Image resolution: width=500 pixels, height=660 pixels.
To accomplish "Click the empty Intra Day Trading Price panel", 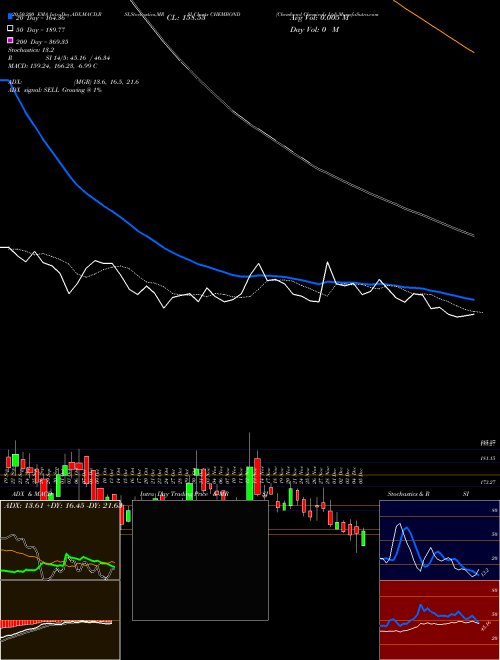I will [200, 560].
